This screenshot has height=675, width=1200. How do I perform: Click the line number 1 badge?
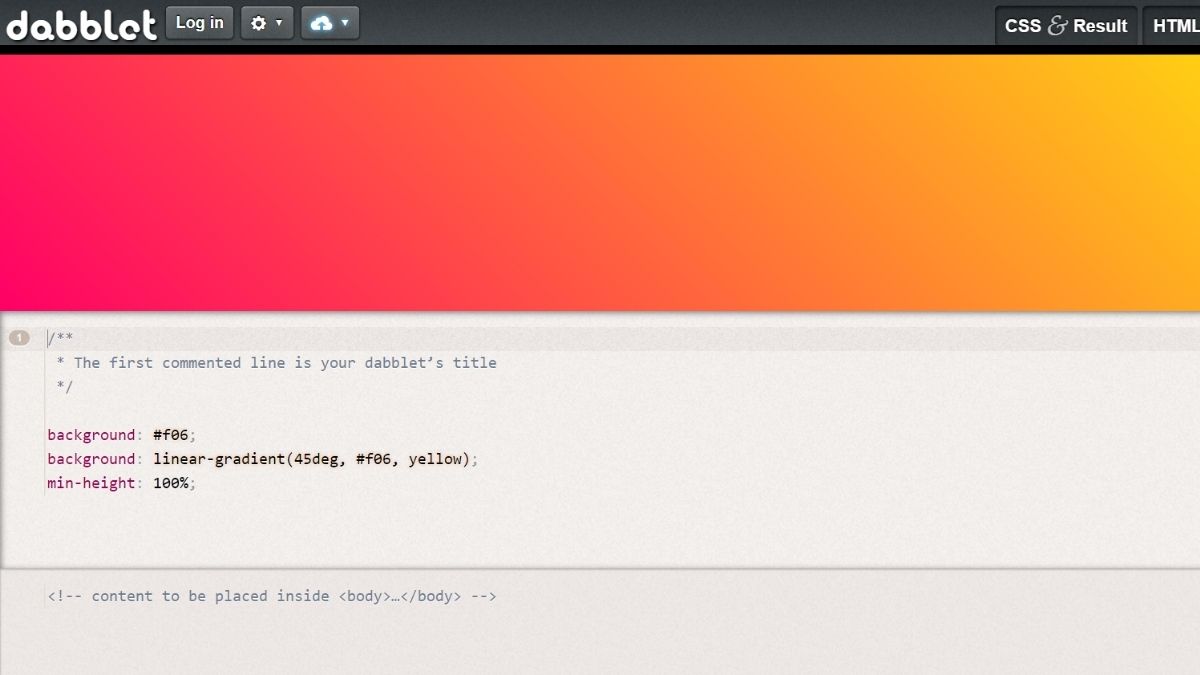point(19,338)
